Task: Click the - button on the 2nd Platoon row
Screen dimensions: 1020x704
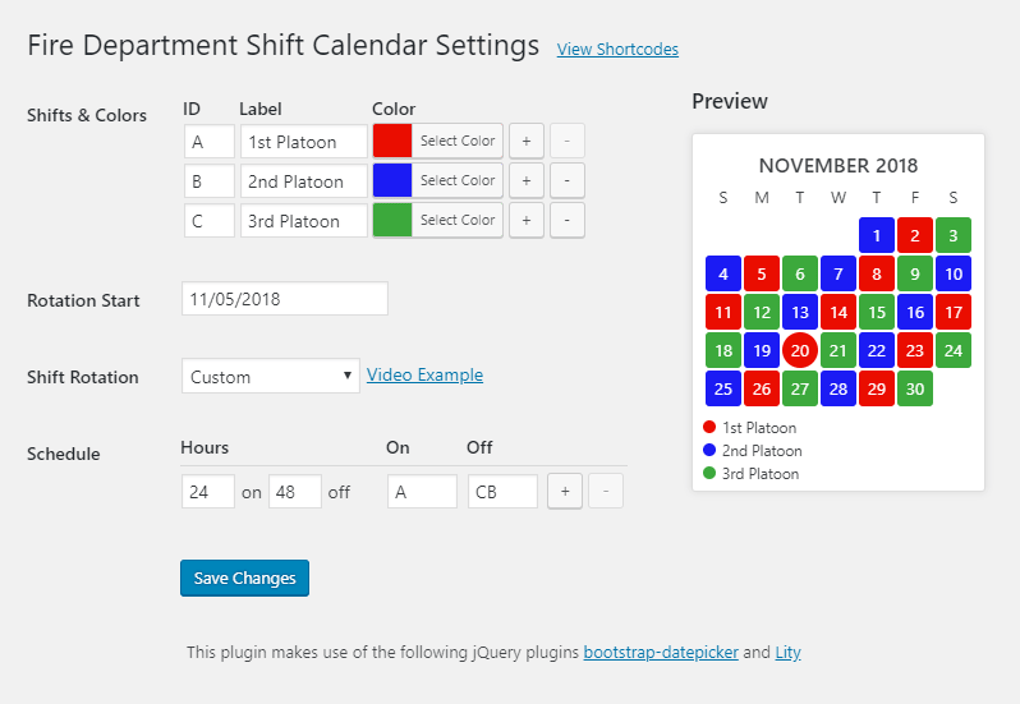Action: 567,180
